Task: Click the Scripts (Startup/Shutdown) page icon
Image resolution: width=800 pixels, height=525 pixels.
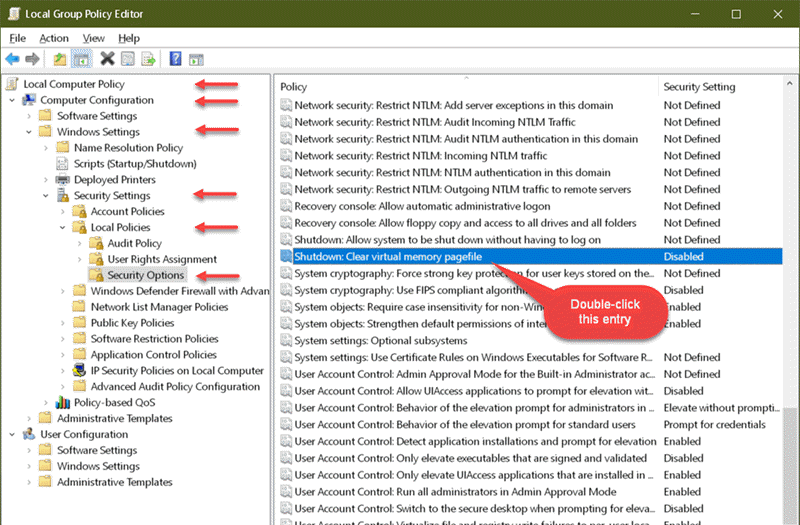Action: tap(62, 163)
